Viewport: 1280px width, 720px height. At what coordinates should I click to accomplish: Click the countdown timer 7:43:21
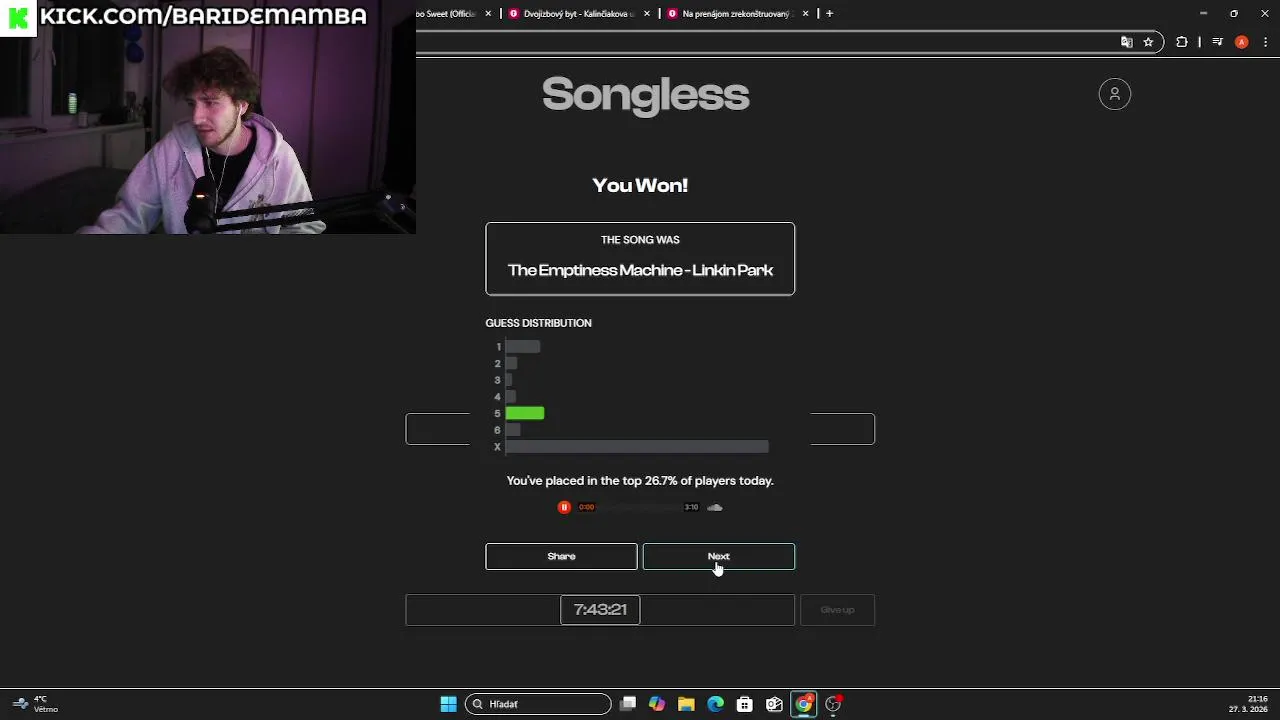pos(600,609)
